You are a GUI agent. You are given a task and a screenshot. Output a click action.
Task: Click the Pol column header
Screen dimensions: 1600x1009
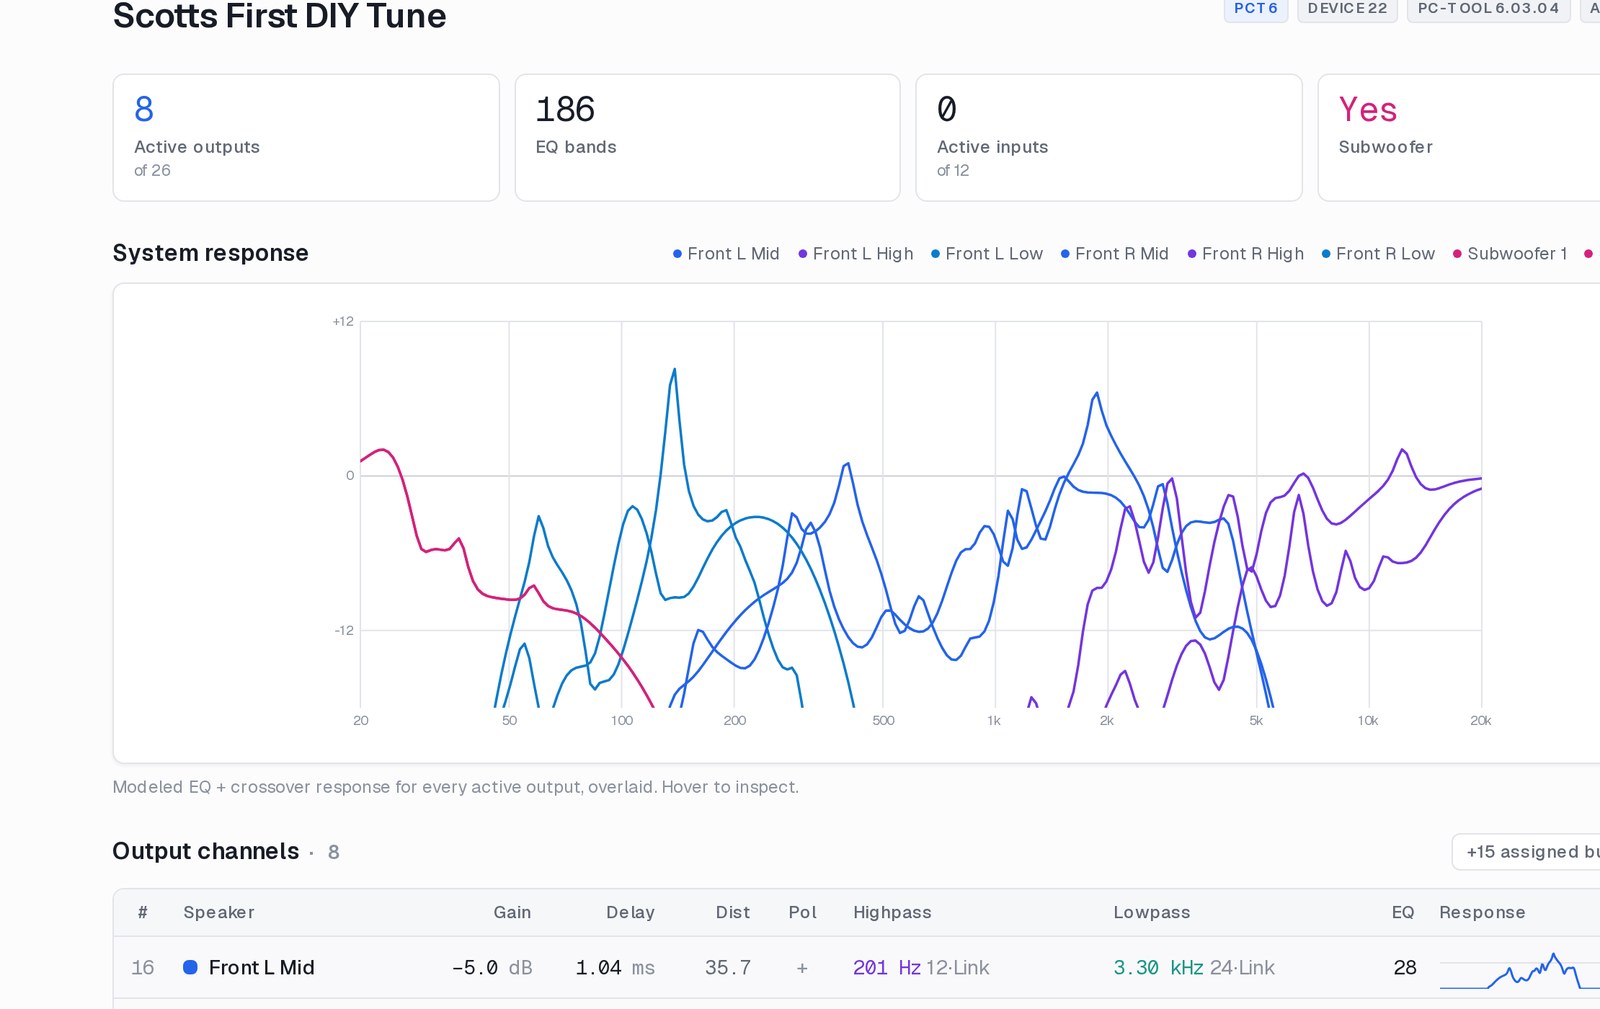click(x=802, y=912)
